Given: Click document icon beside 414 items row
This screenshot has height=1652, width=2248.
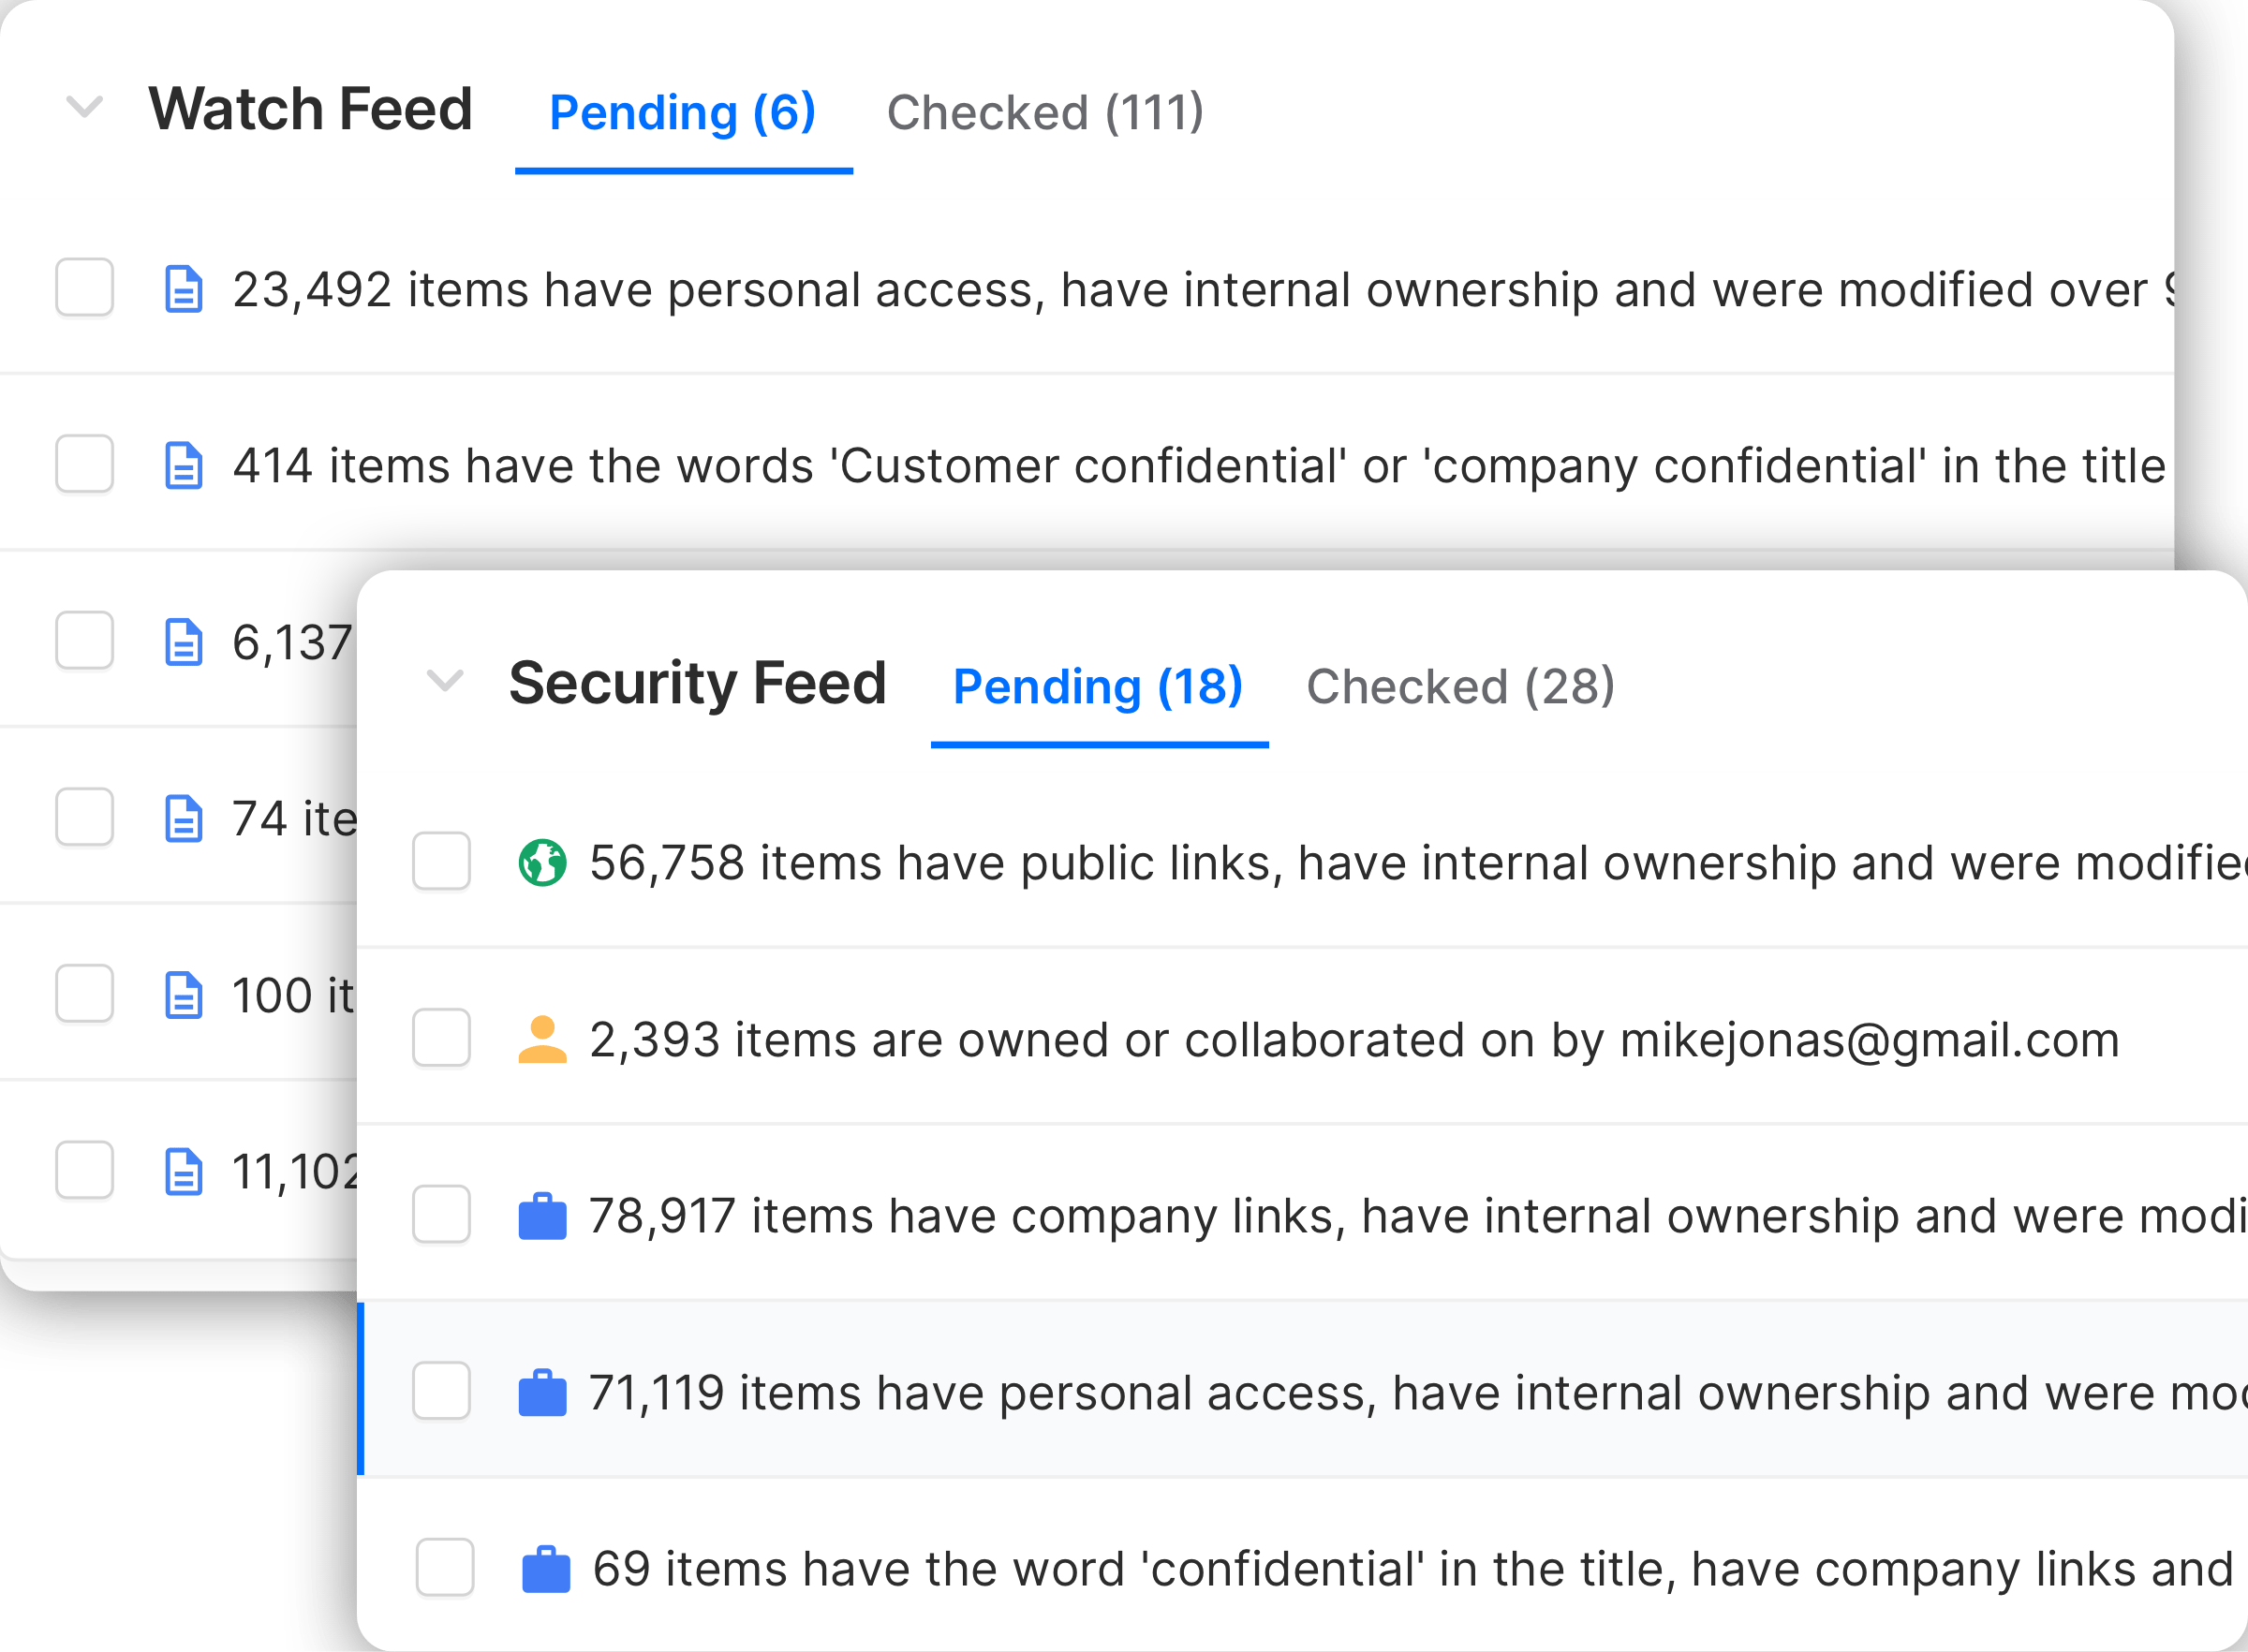Looking at the screenshot, I should click(184, 466).
